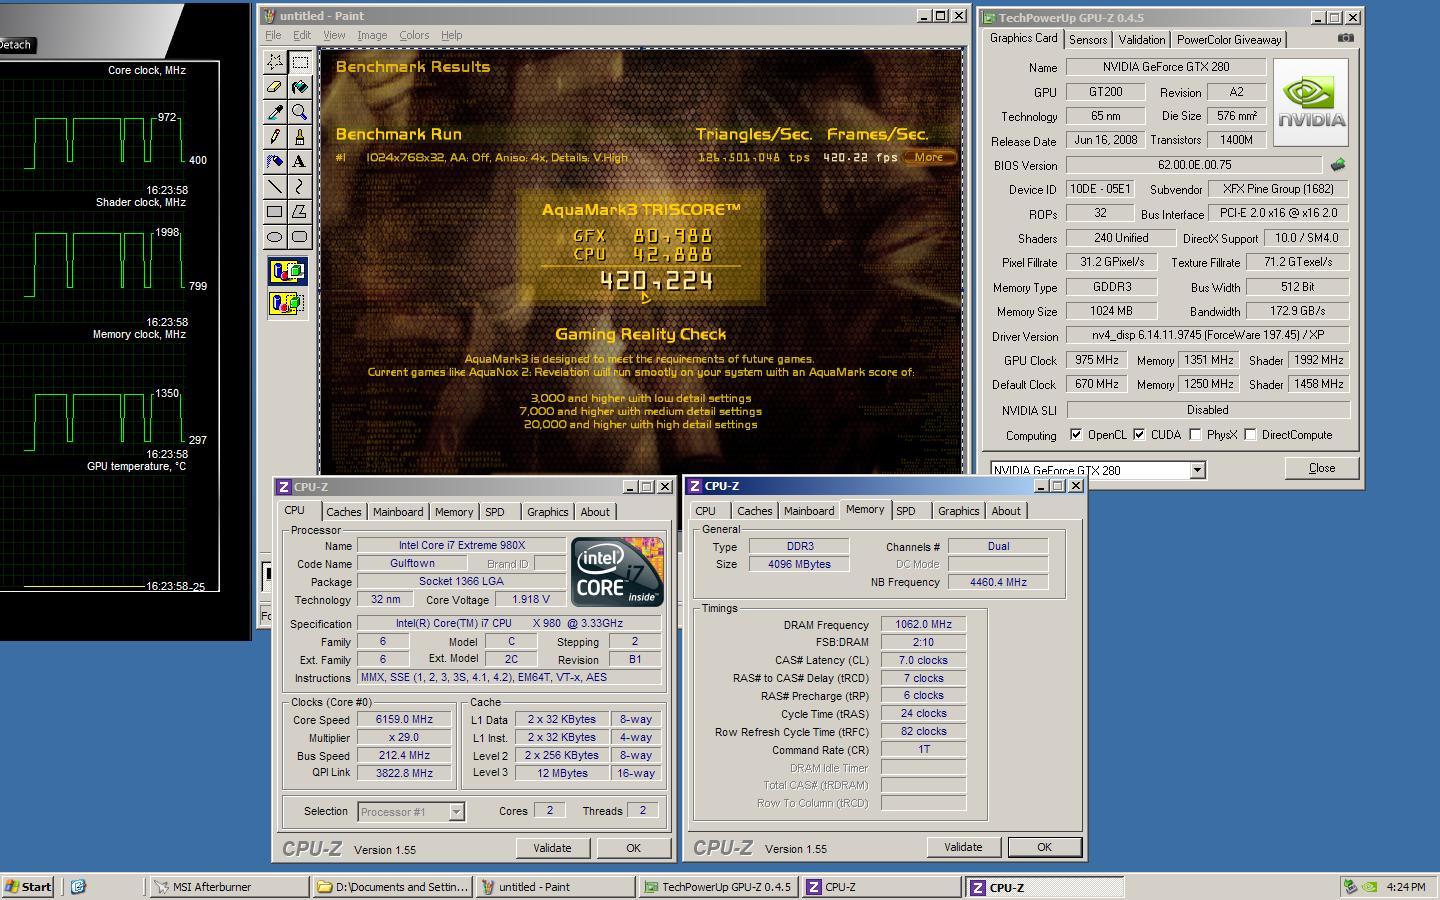
Task: Select the Line tool in Paint
Action: point(274,187)
